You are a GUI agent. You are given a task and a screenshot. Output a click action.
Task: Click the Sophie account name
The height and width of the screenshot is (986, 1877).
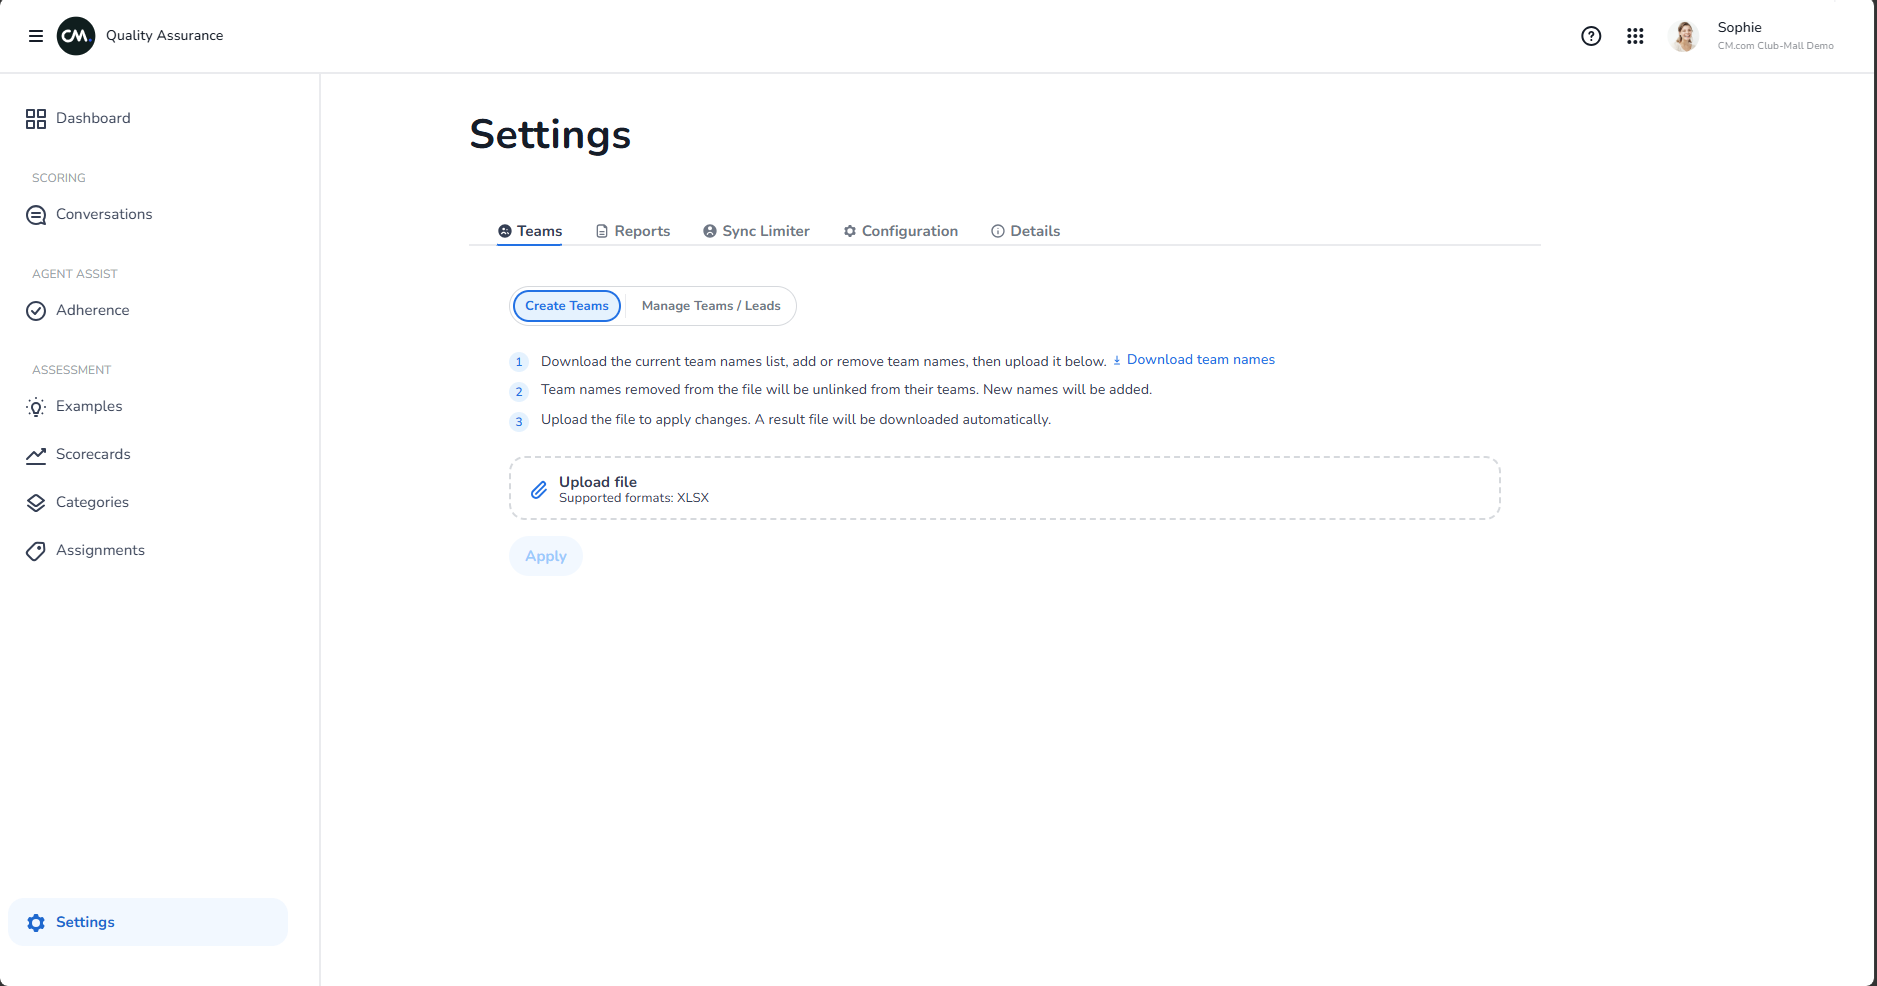pos(1739,28)
